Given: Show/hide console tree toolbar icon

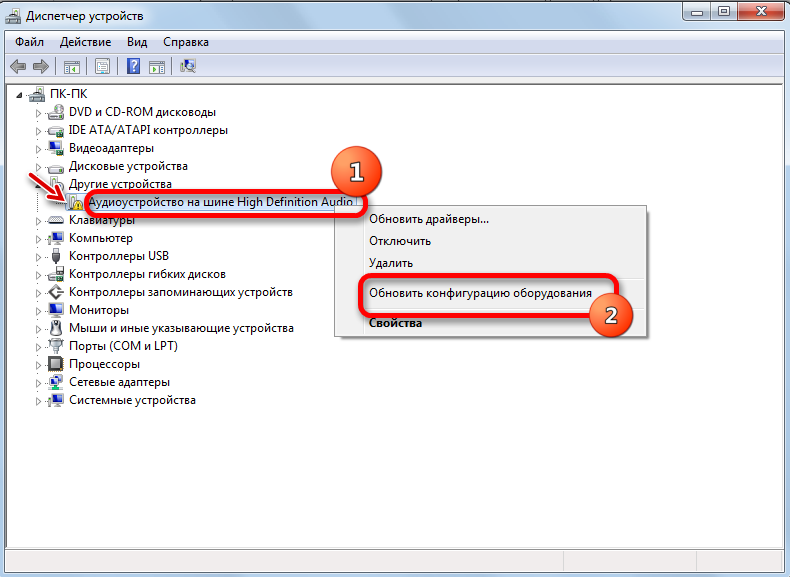Looking at the screenshot, I should pyautogui.click(x=72, y=67).
